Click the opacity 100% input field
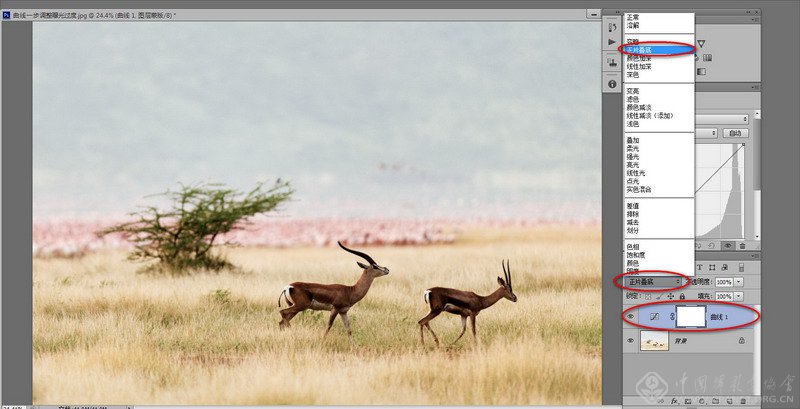800x409 pixels. click(724, 282)
